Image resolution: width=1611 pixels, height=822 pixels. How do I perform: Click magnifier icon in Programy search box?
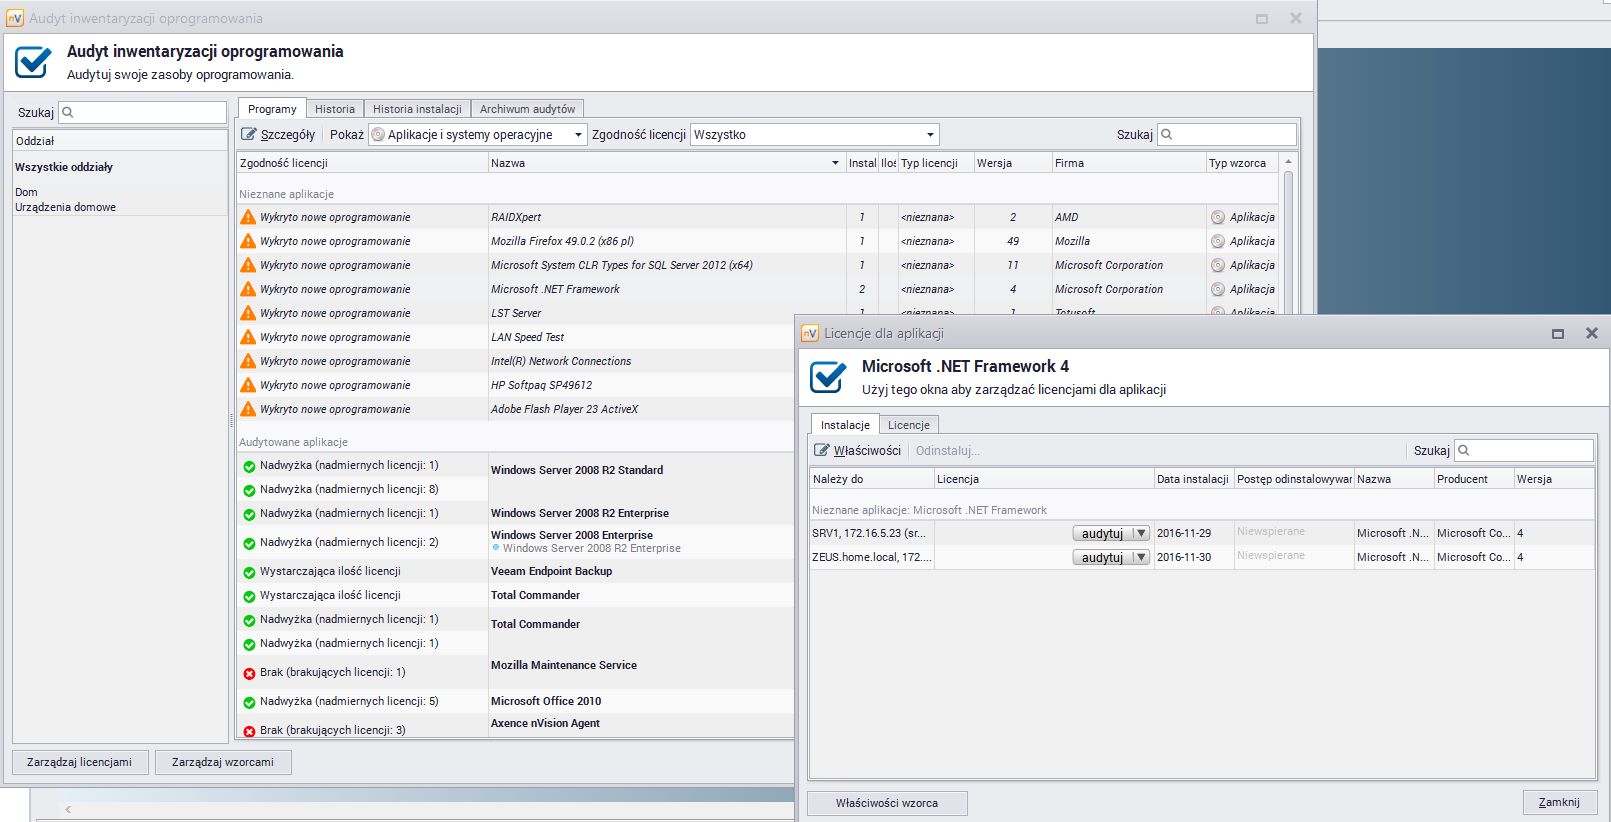tap(1167, 134)
